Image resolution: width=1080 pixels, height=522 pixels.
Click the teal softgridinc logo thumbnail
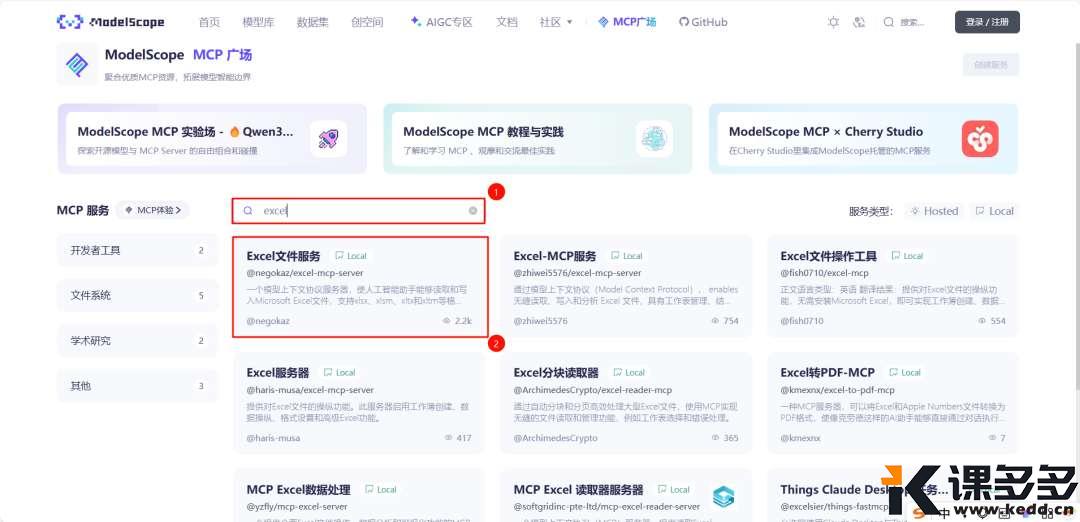click(723, 496)
